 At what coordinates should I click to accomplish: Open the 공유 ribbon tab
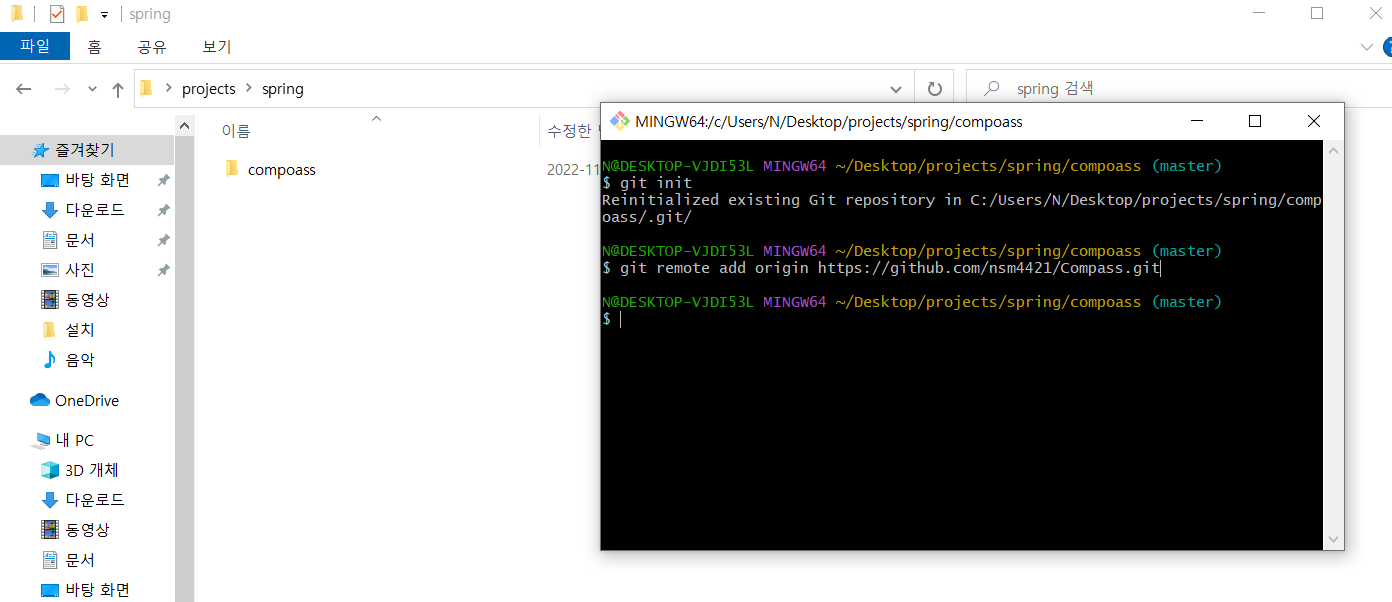pyautogui.click(x=152, y=46)
